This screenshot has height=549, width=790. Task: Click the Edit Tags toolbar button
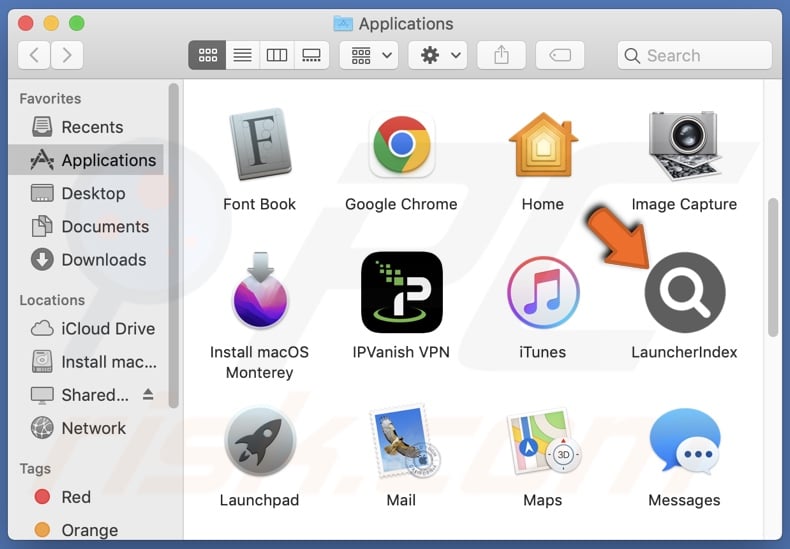click(x=560, y=55)
